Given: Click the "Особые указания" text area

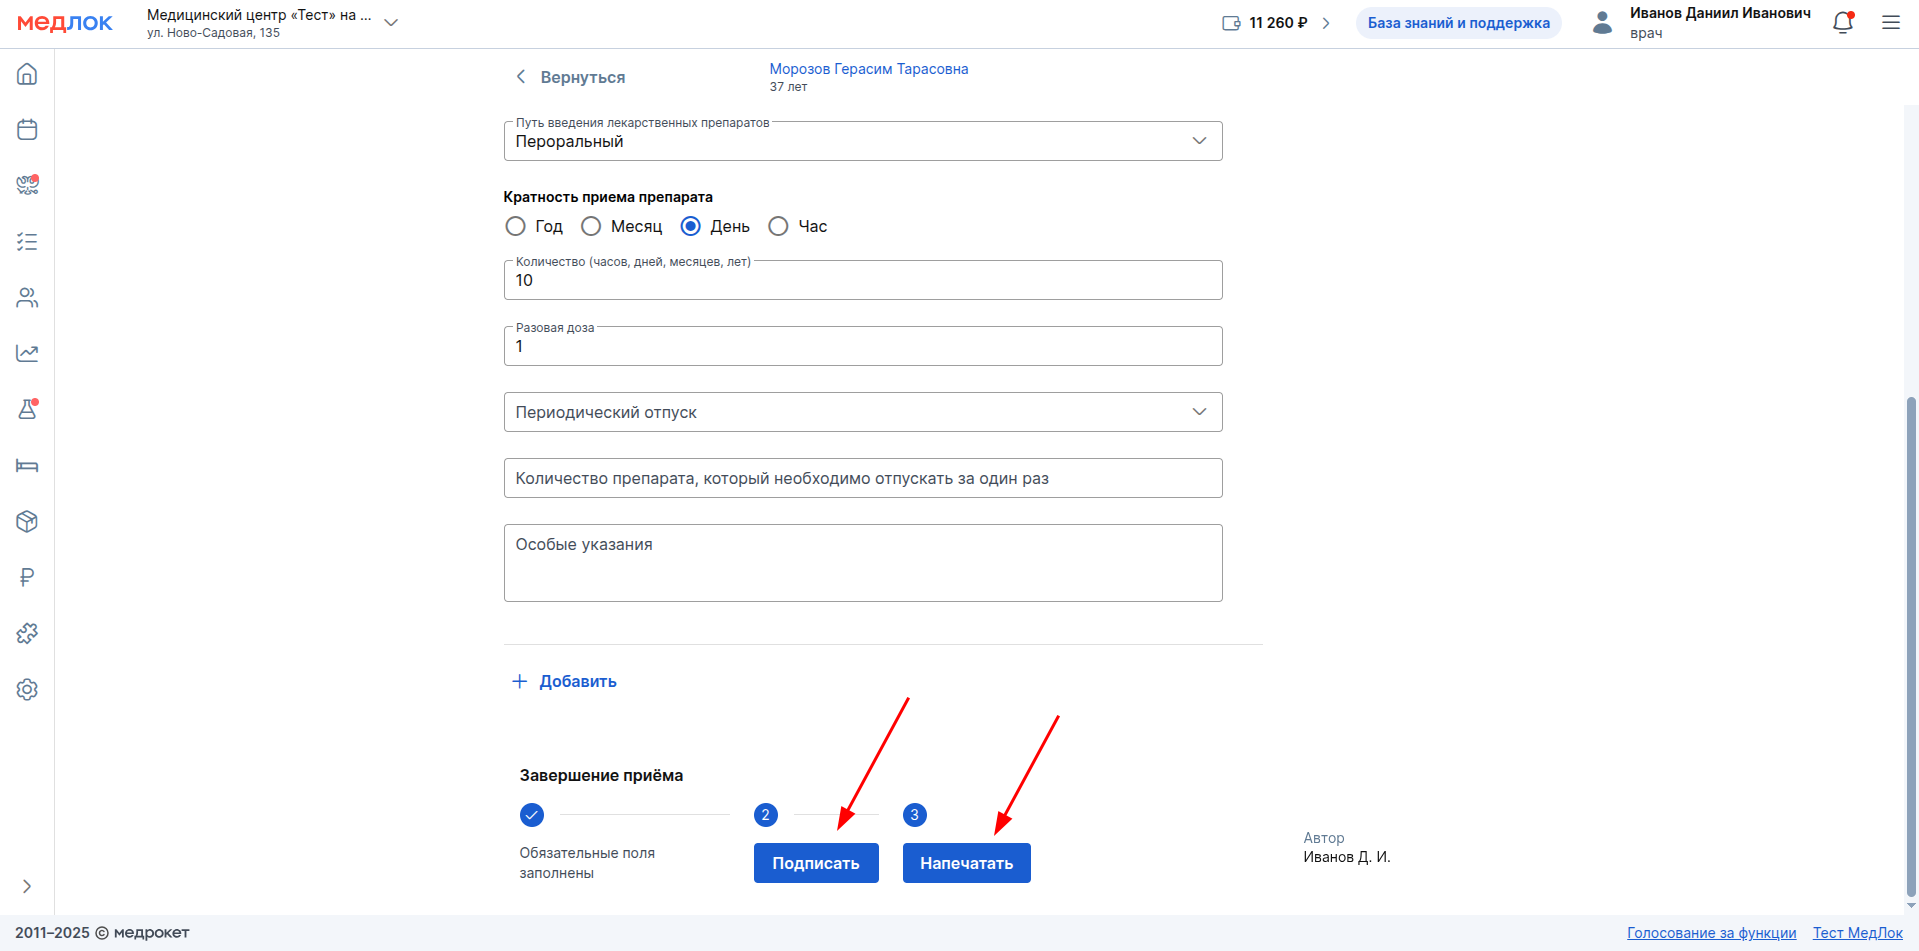Looking at the screenshot, I should pos(862,563).
